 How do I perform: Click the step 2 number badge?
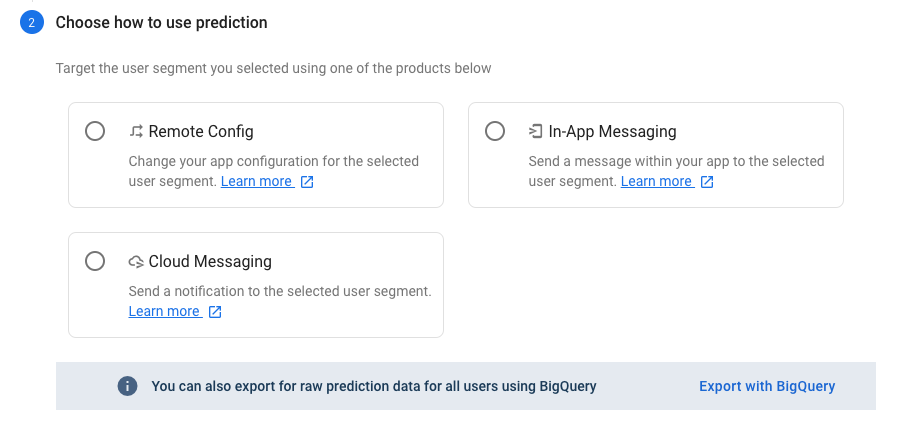[x=31, y=22]
